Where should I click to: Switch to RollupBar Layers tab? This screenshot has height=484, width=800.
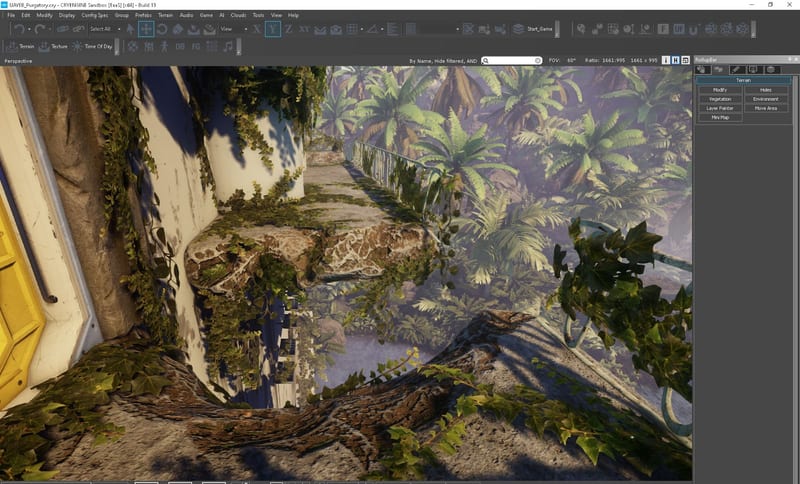coord(771,69)
